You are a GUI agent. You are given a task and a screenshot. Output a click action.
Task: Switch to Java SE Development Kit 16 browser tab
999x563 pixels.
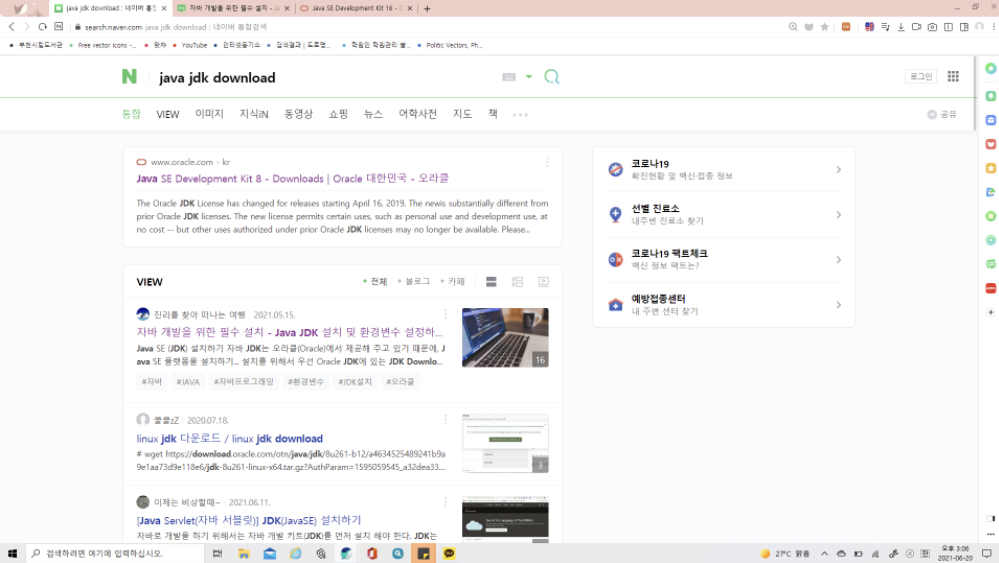[x=355, y=8]
